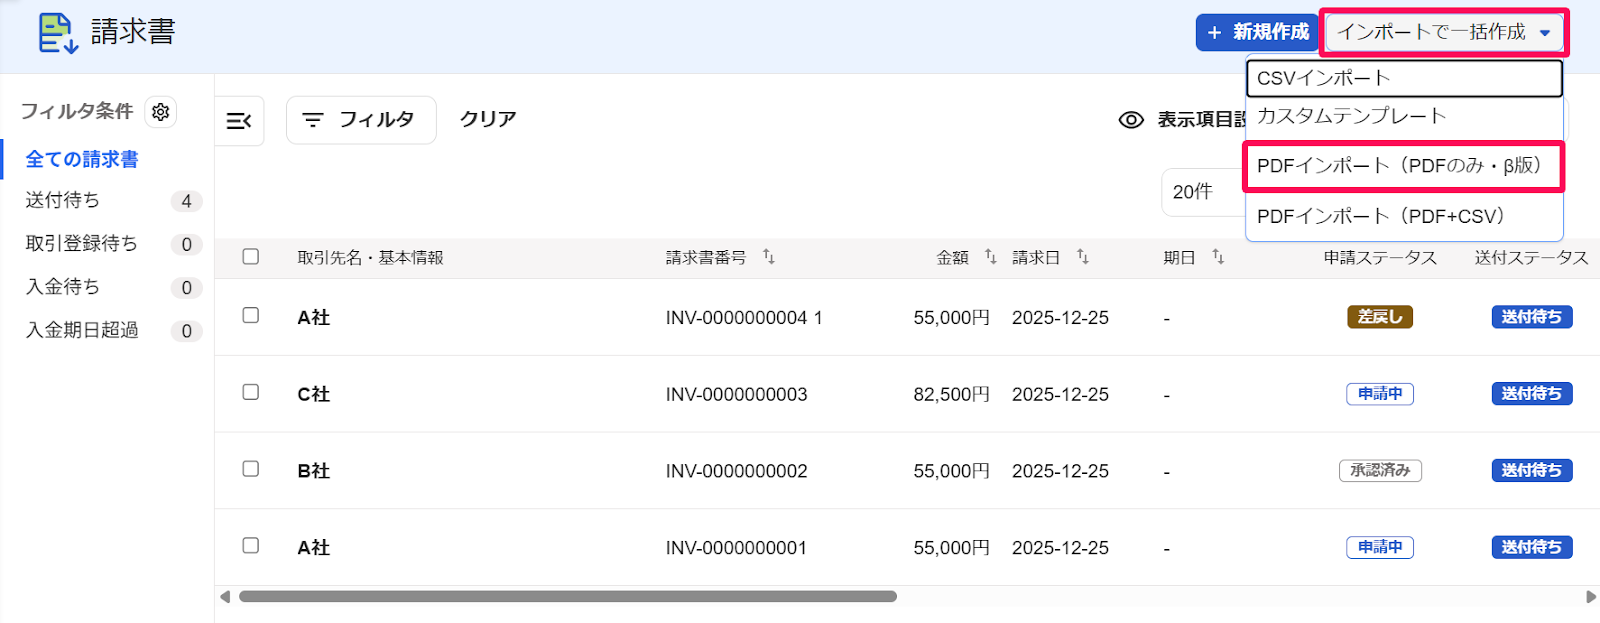Check the B社 row checkbox
Screen dimensions: 1600x623
point(251,469)
